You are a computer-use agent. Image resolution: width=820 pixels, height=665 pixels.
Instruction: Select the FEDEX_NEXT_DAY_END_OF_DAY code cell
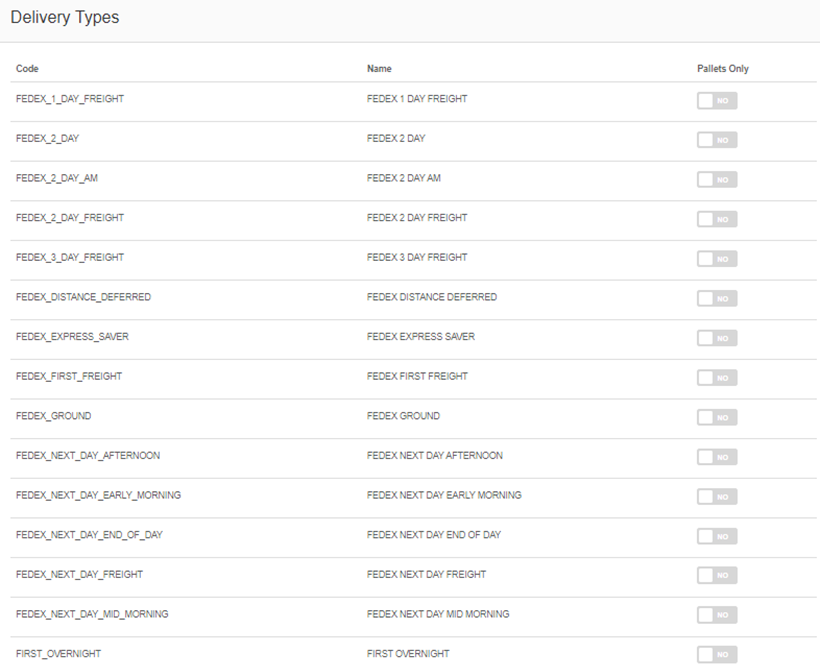tap(89, 535)
